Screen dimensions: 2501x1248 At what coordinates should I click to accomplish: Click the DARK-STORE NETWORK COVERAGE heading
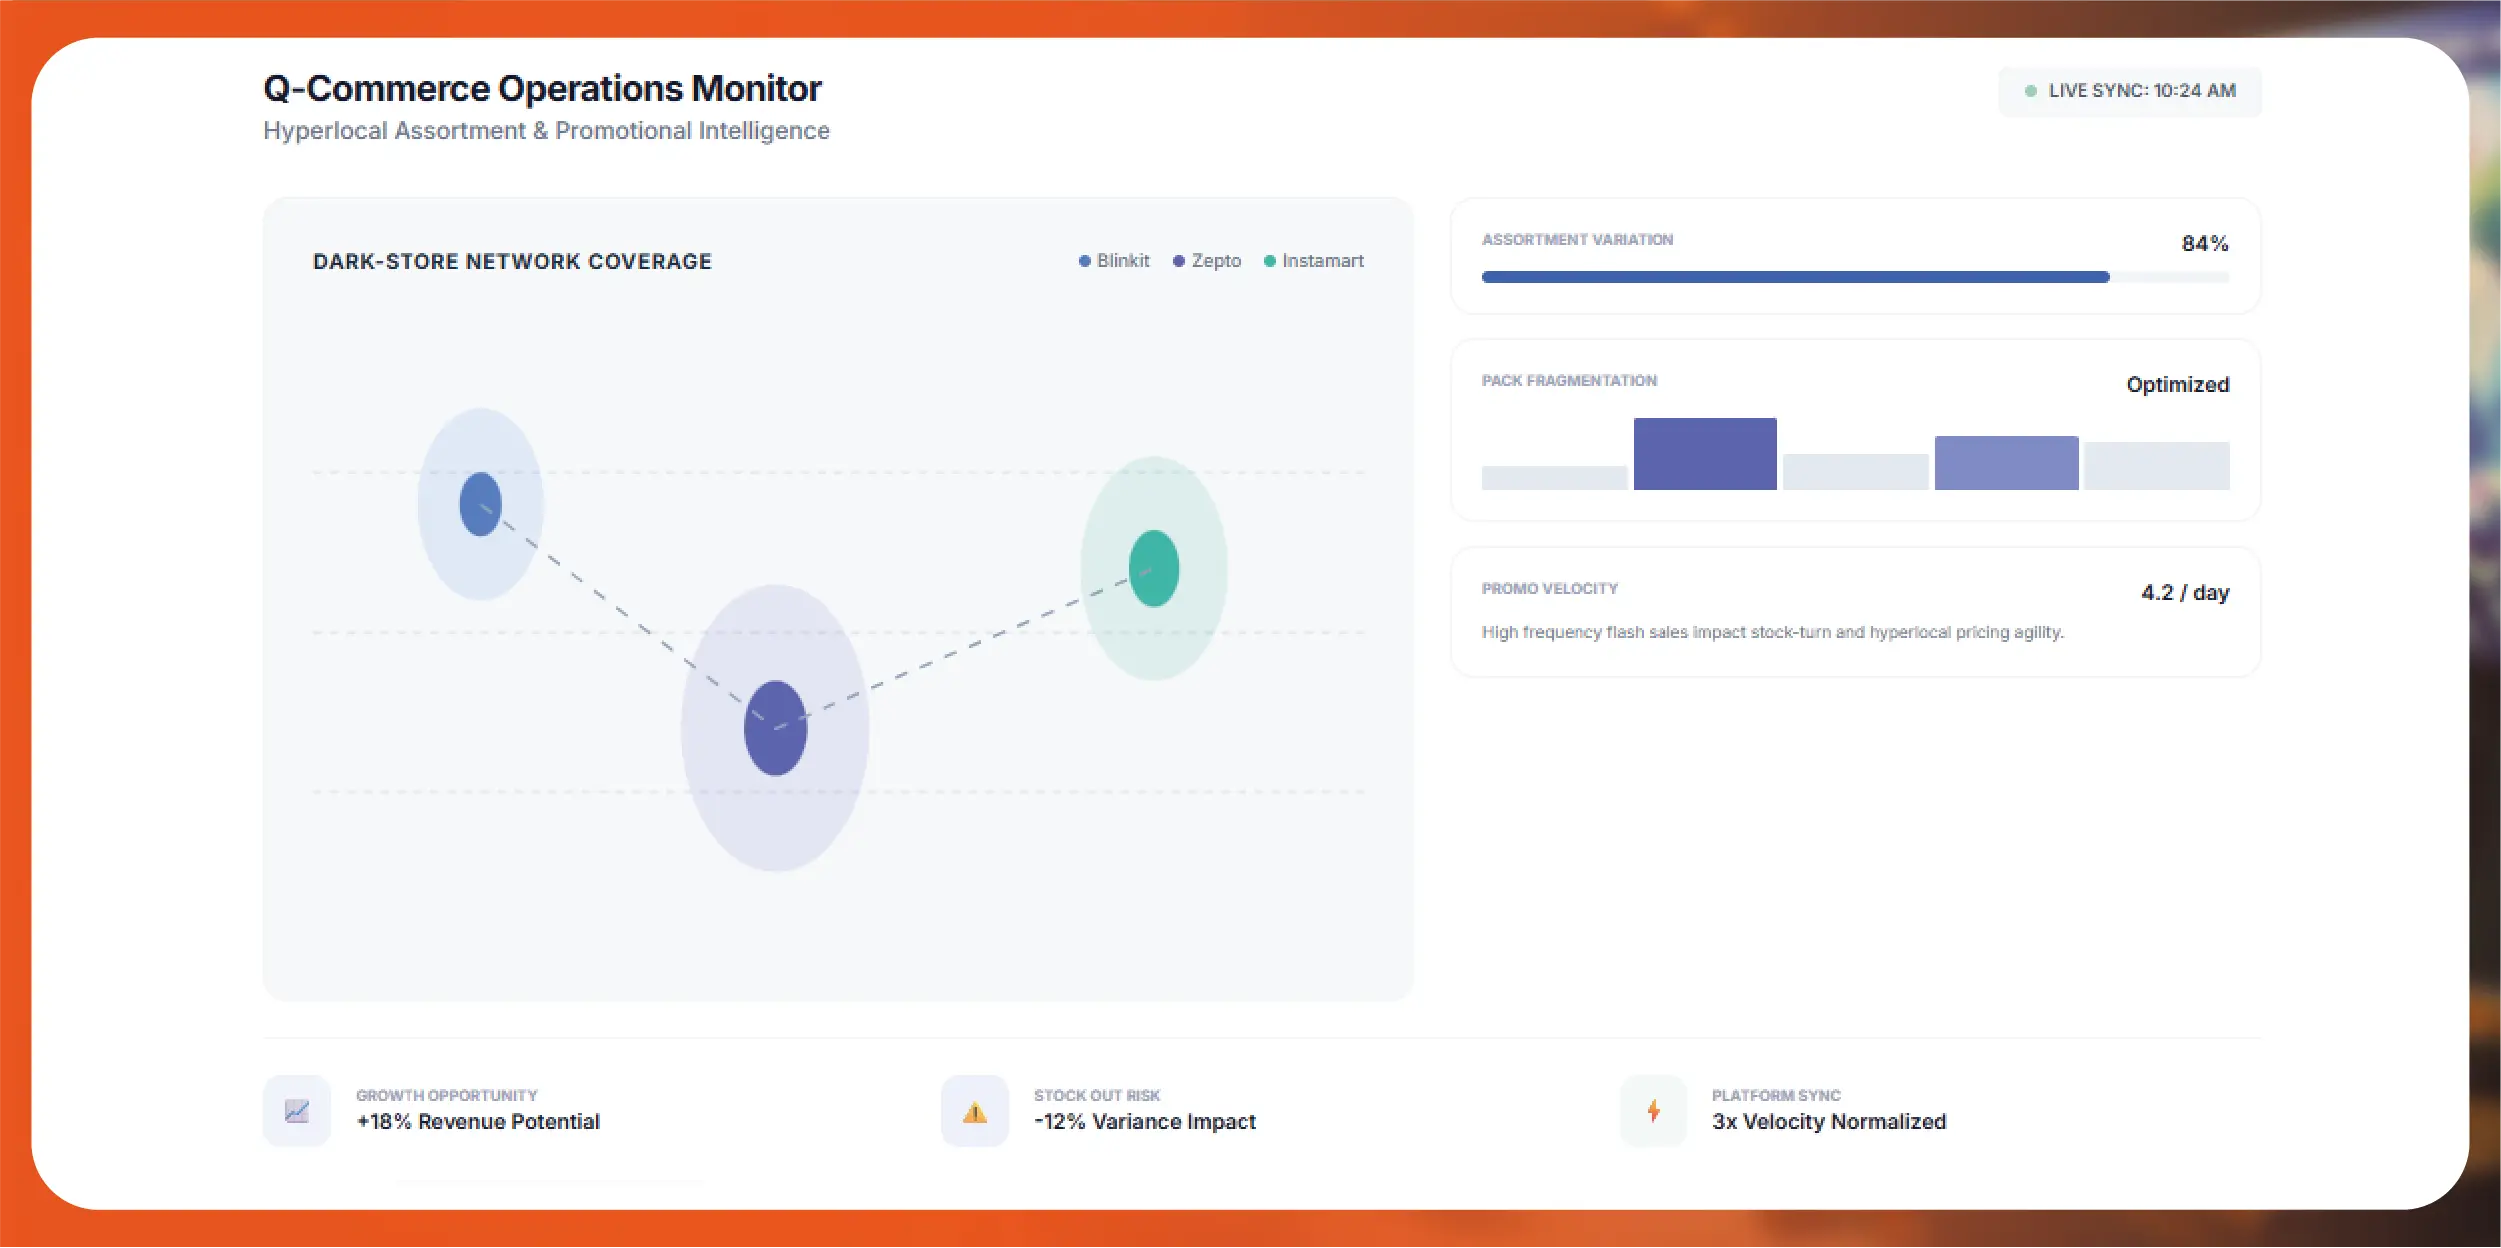pyautogui.click(x=512, y=262)
